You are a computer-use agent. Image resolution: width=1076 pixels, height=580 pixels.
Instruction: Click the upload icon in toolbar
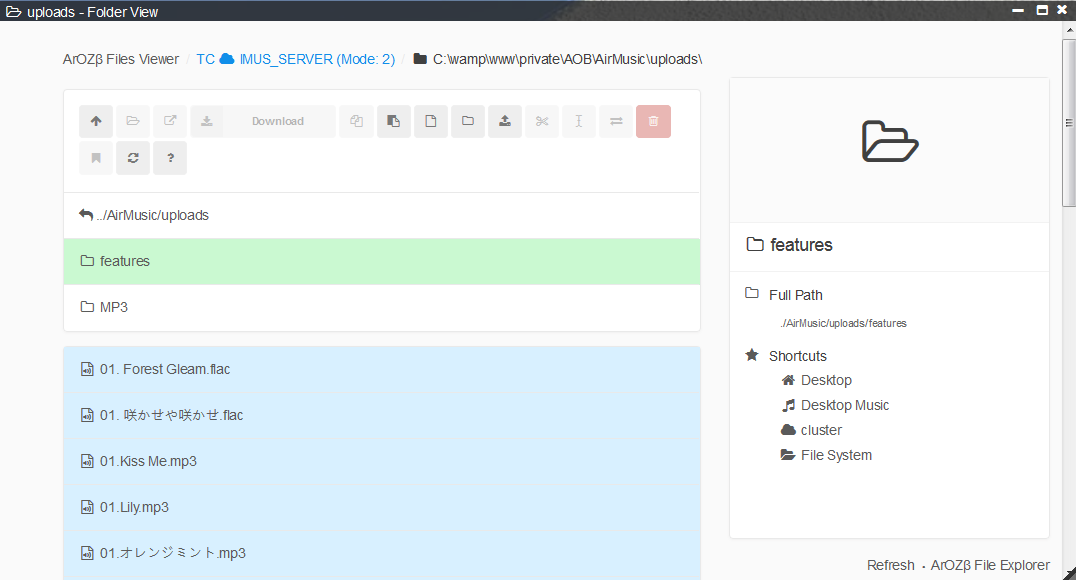tap(505, 122)
